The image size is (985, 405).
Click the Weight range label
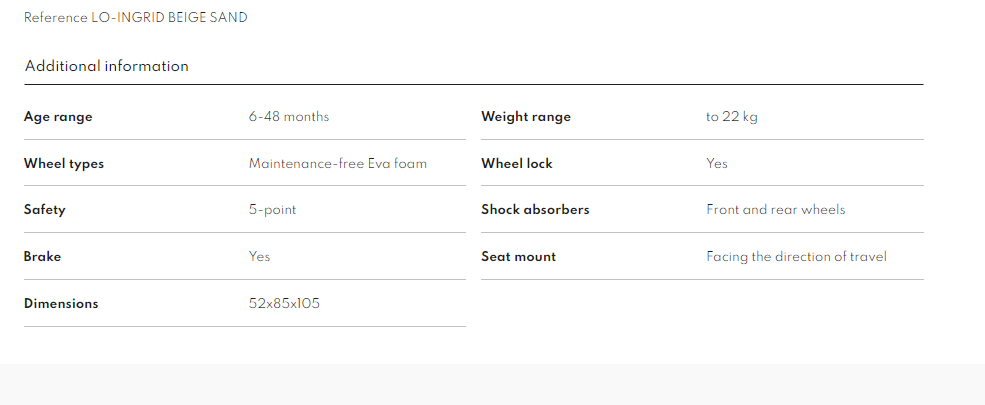click(x=526, y=116)
